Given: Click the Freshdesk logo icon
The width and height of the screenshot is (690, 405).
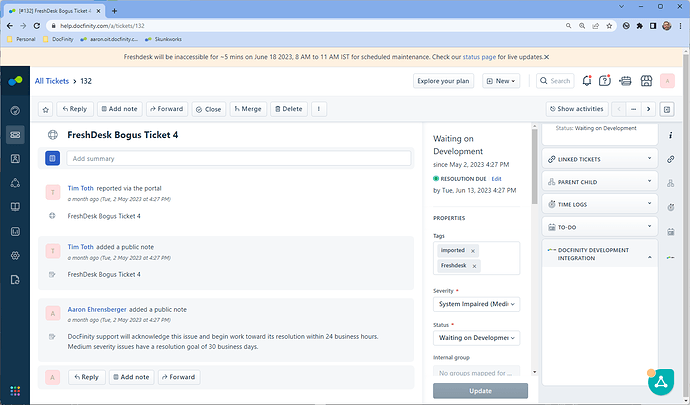Looking at the screenshot, I should click(15, 81).
